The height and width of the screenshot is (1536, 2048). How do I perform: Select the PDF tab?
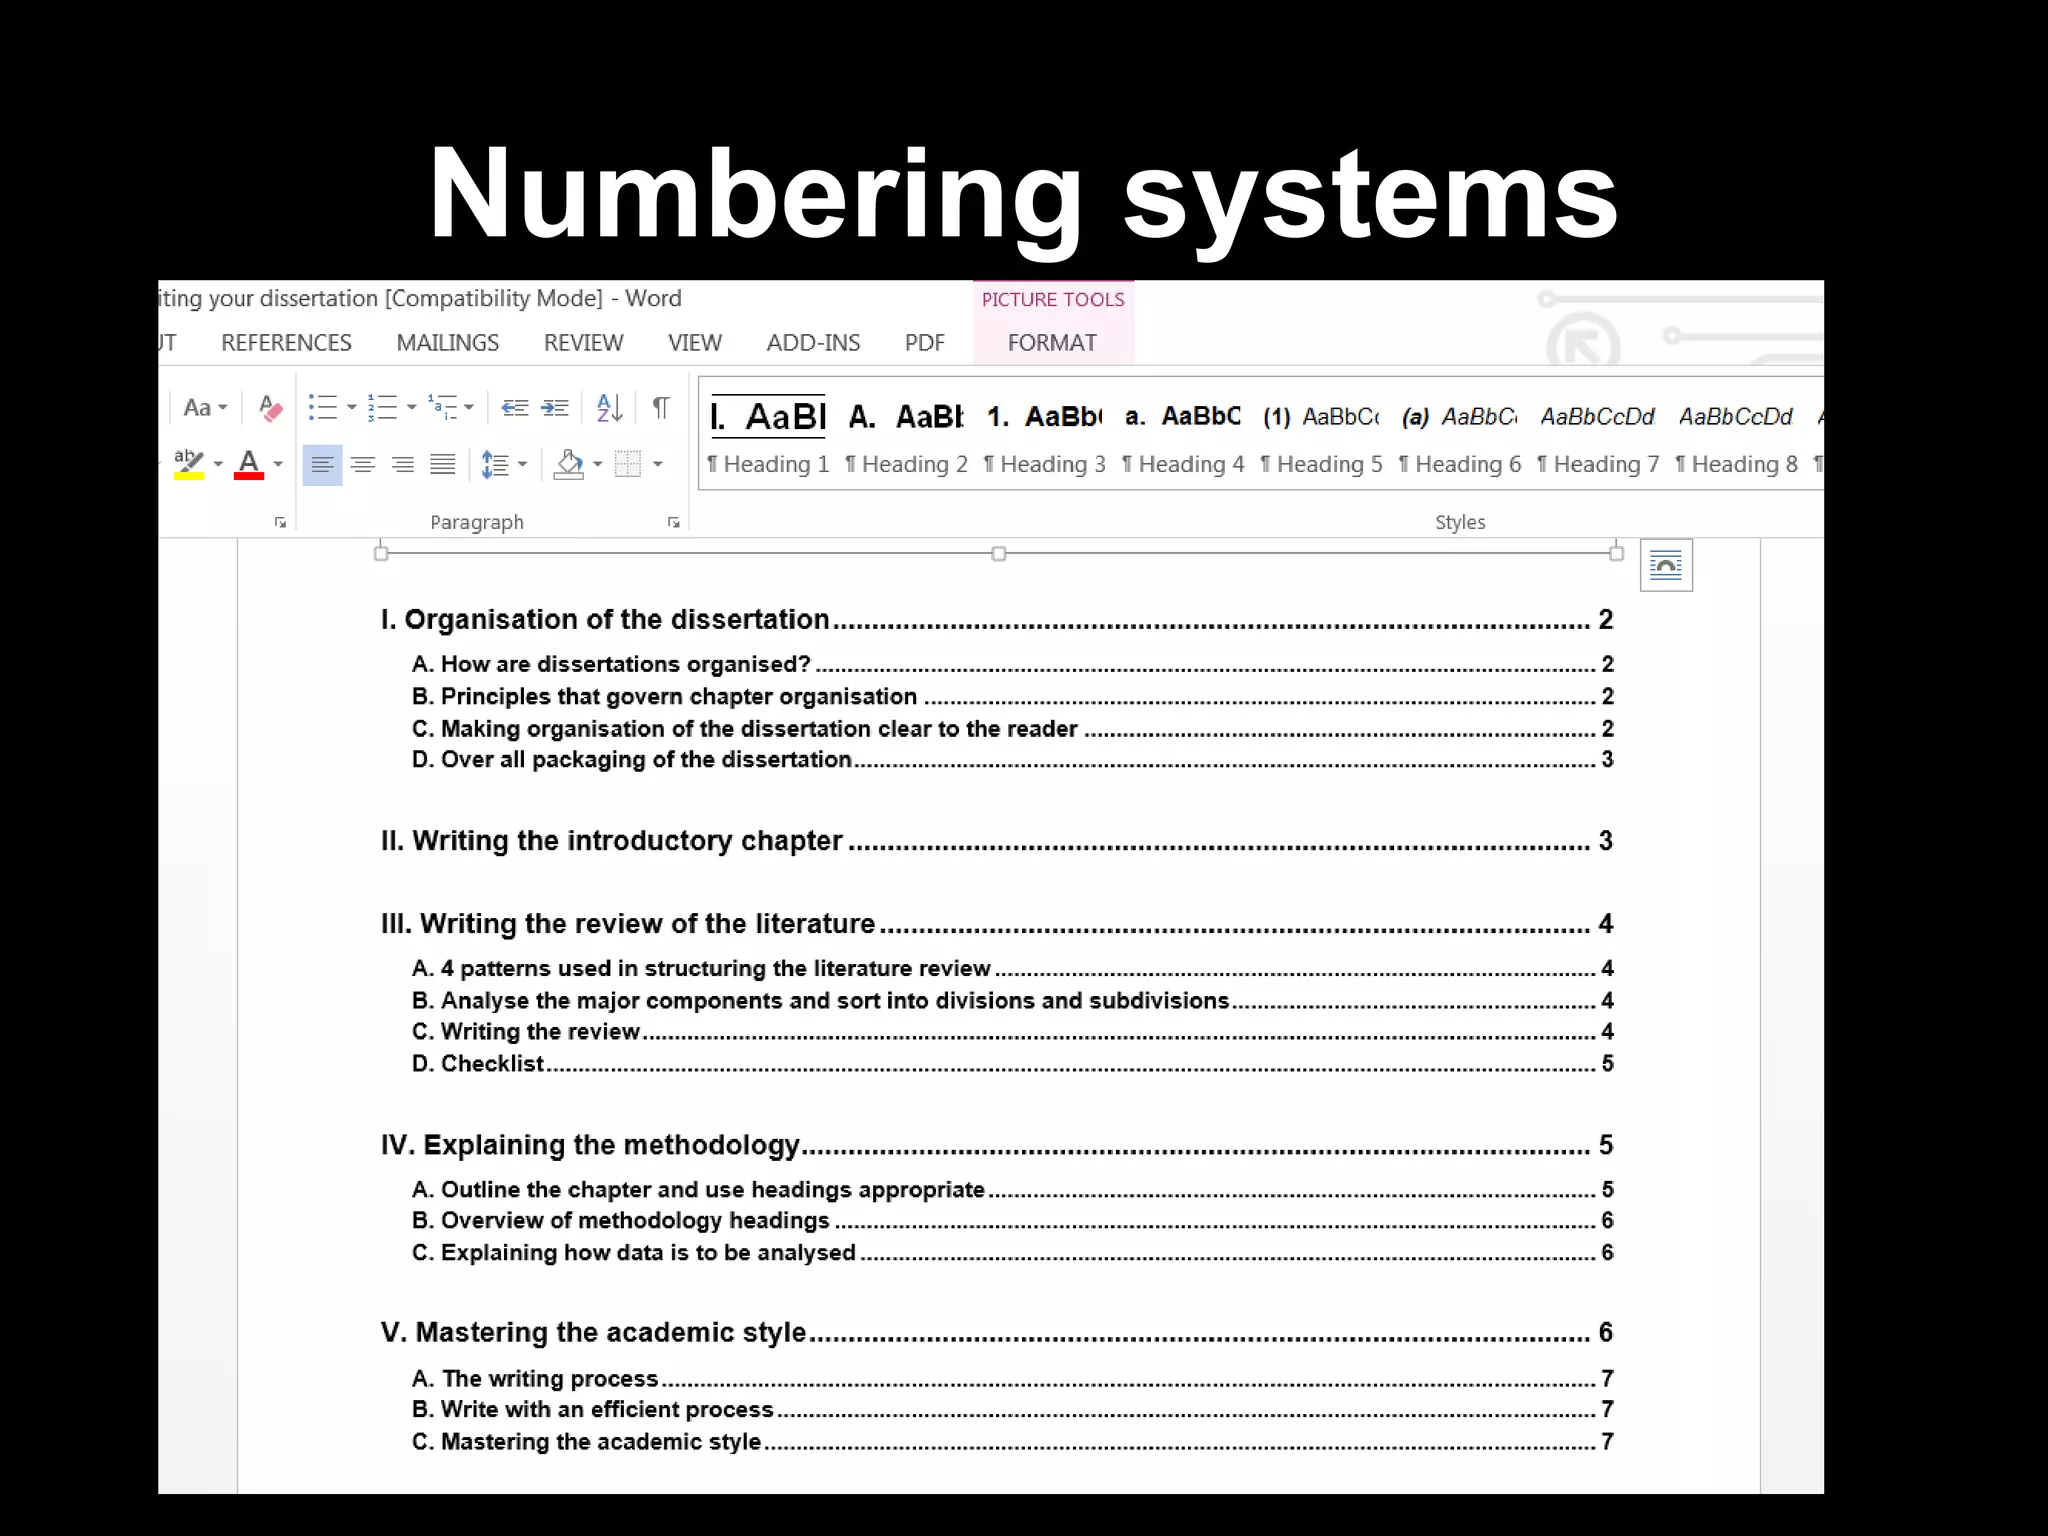click(x=924, y=343)
